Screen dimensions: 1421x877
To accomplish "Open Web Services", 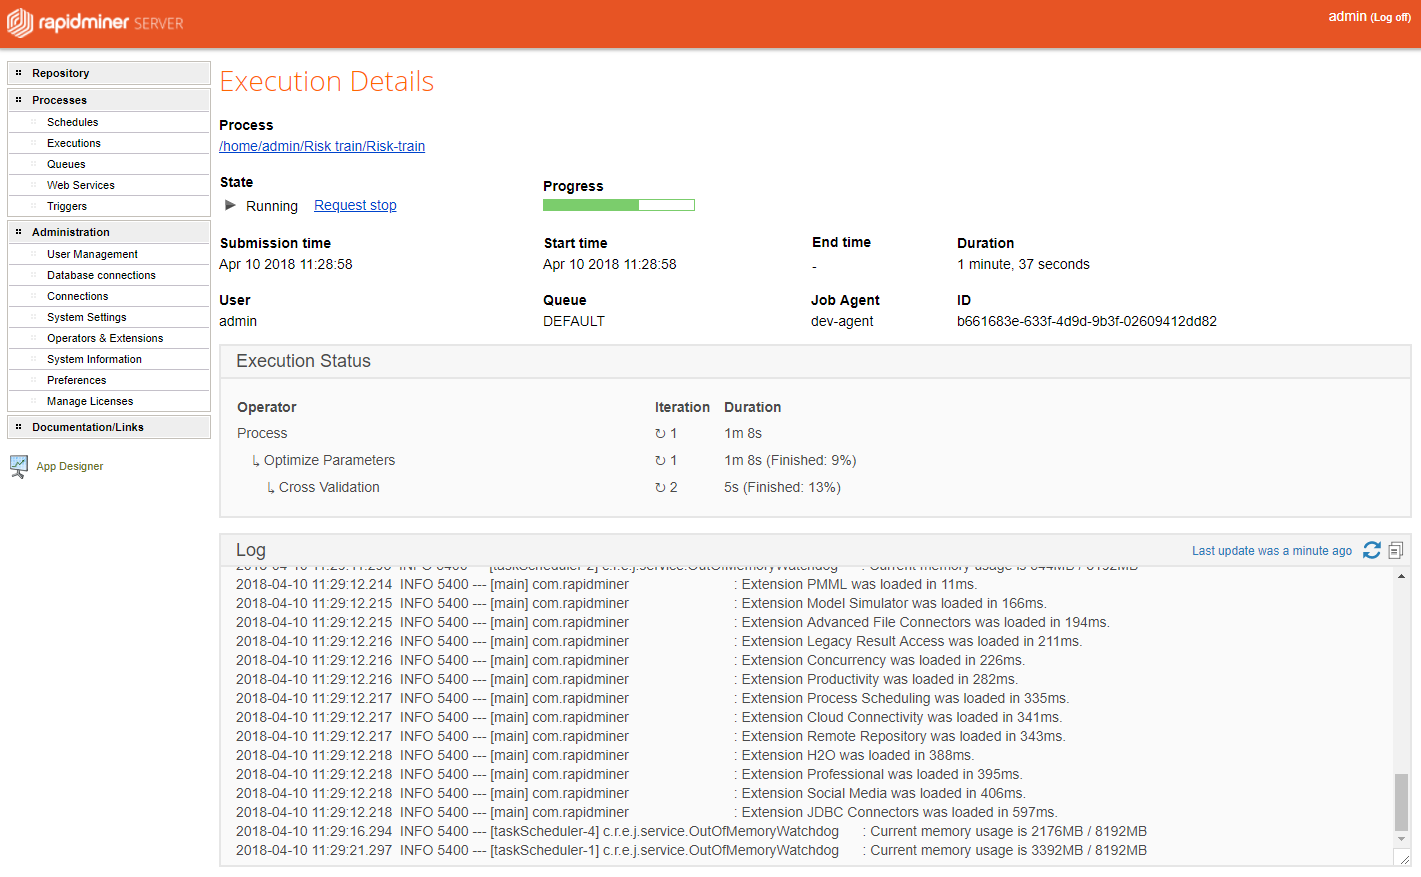I will point(81,185).
